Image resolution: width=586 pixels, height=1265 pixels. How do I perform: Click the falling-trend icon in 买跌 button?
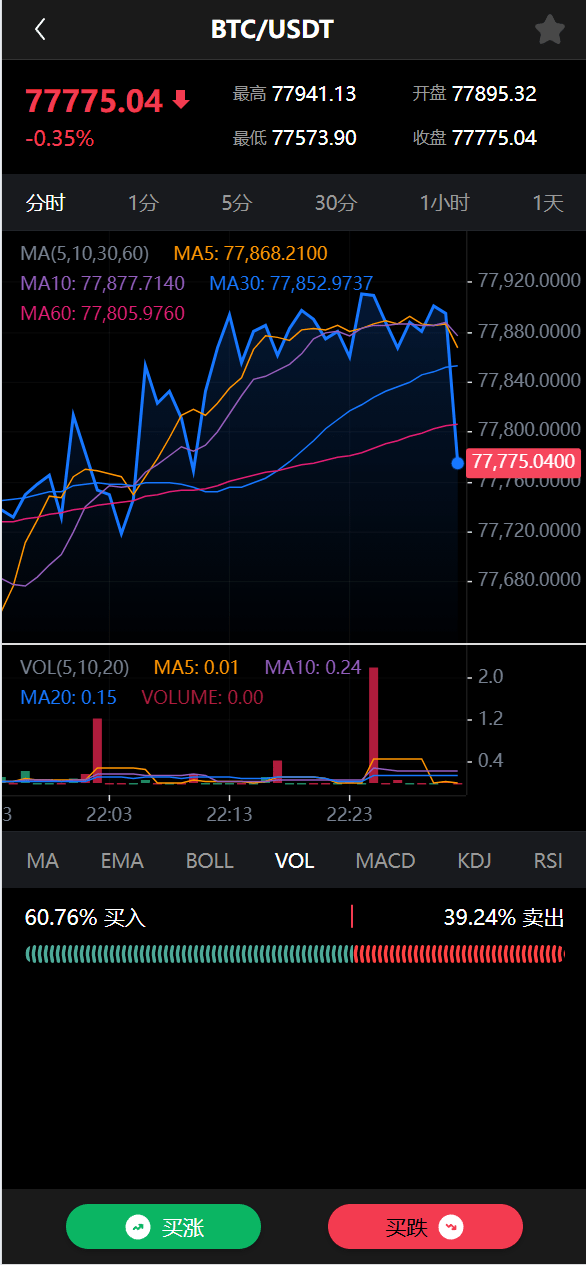pos(451,1227)
